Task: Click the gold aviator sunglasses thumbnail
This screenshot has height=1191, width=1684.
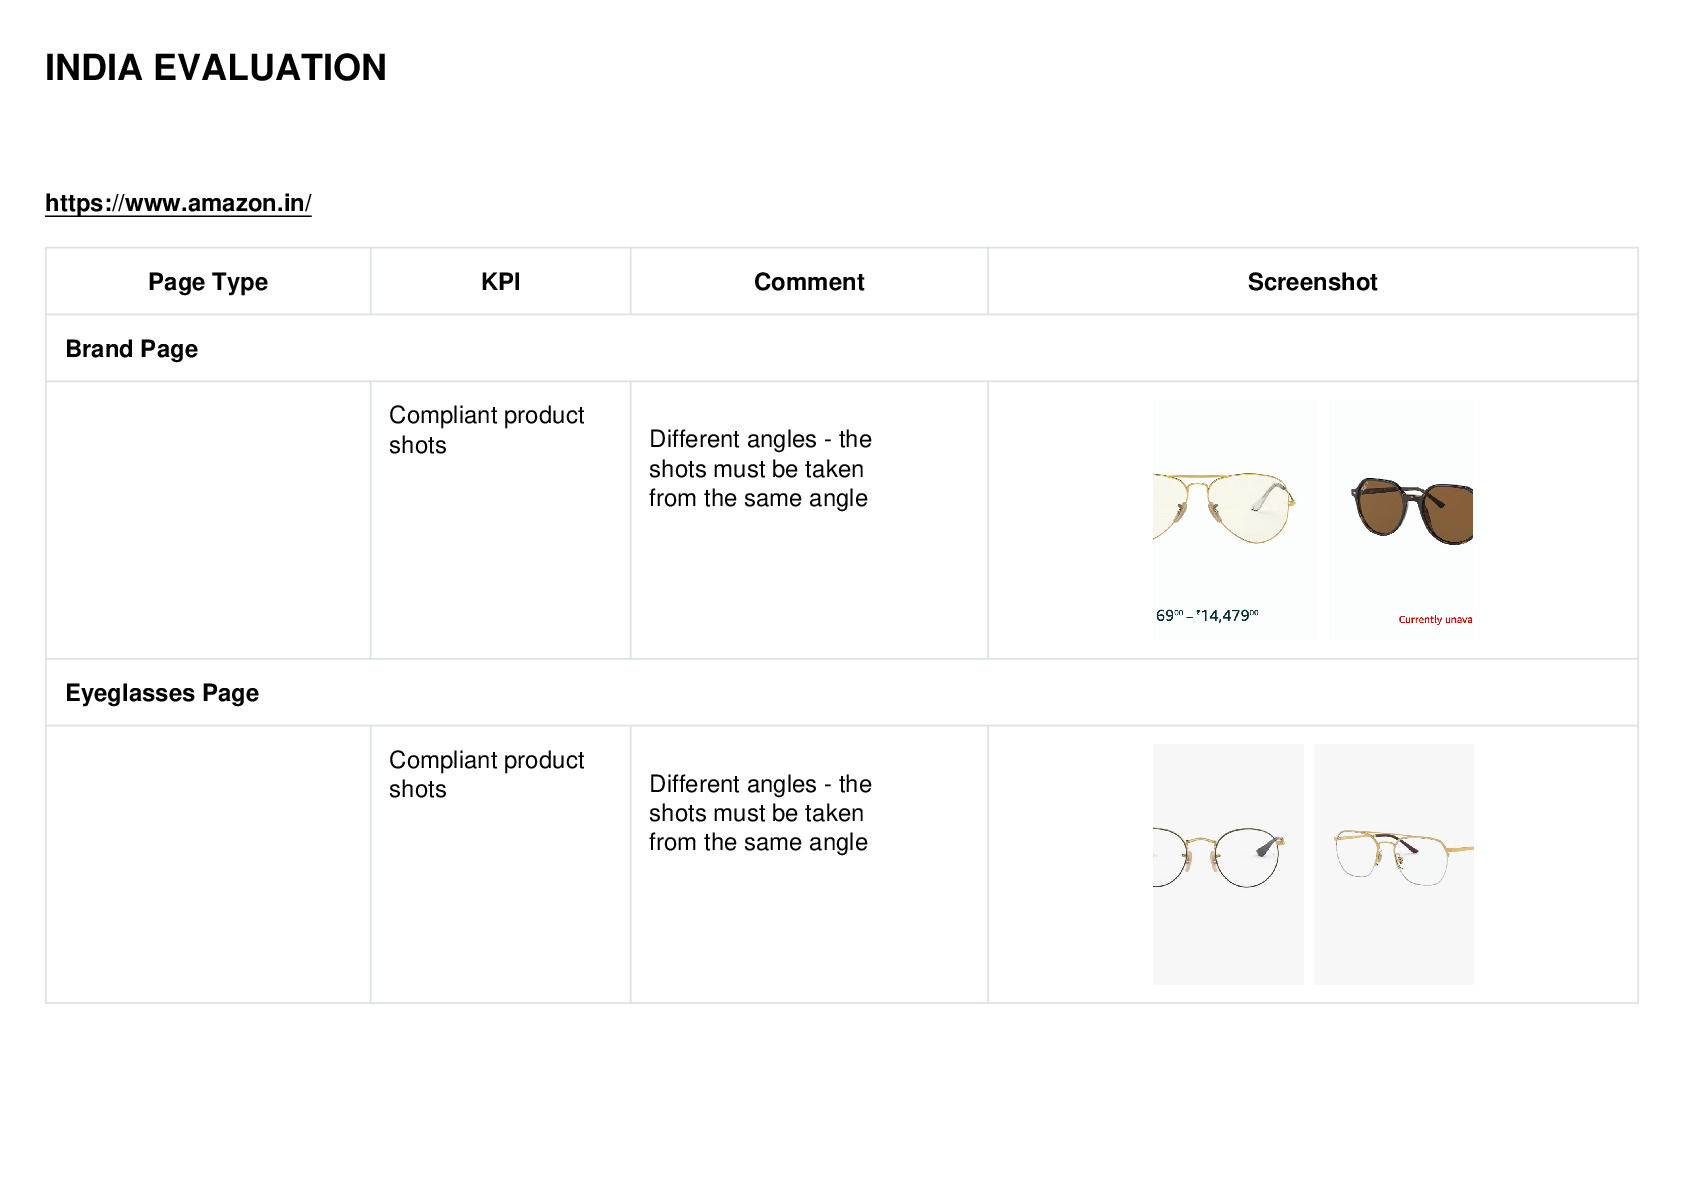Action: point(1234,520)
